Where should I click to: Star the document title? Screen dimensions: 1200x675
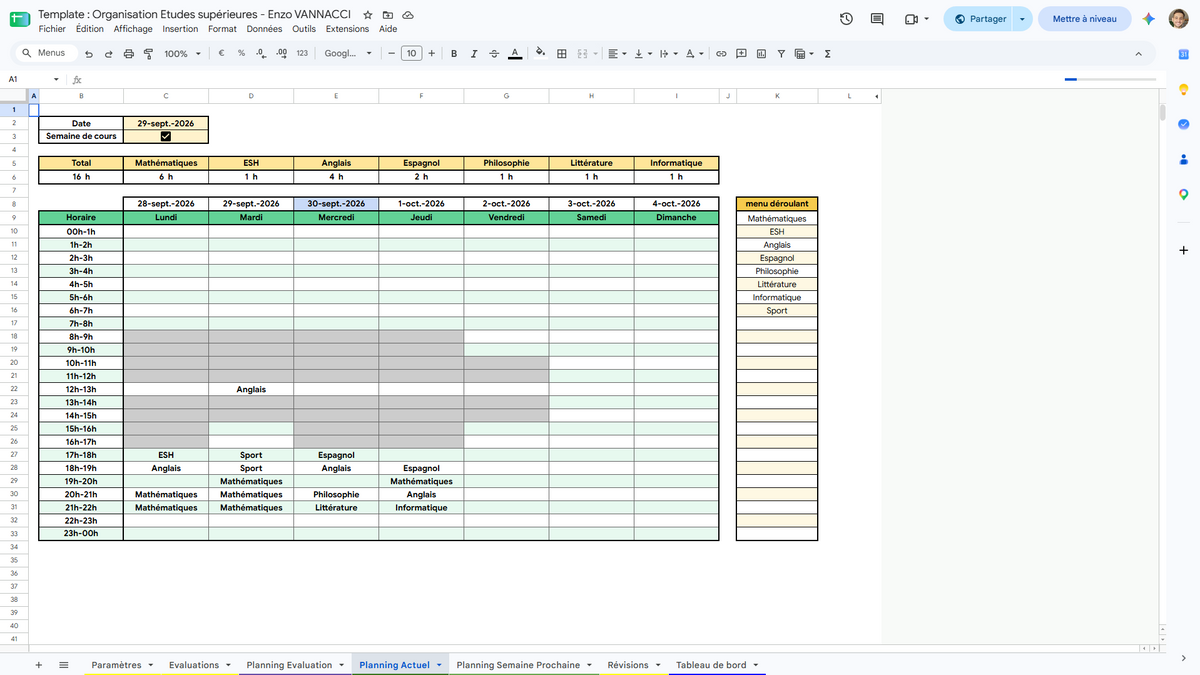[368, 15]
